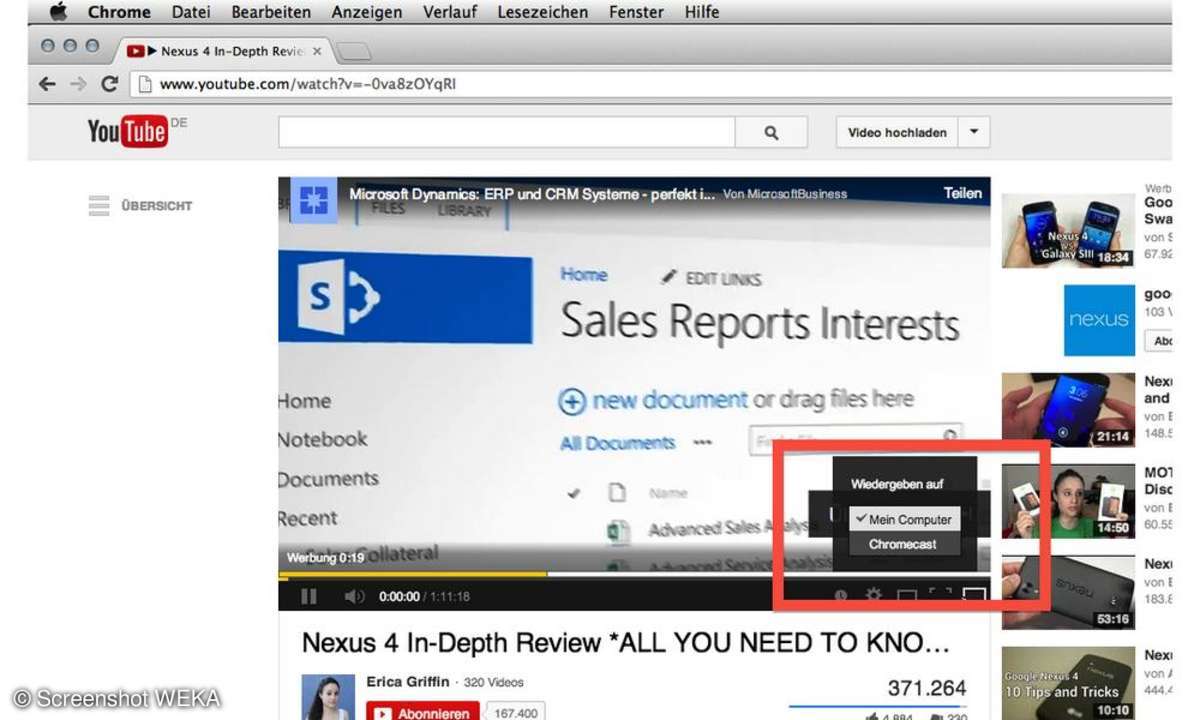
Task: Open the Anzeigen menu
Action: coord(367,12)
